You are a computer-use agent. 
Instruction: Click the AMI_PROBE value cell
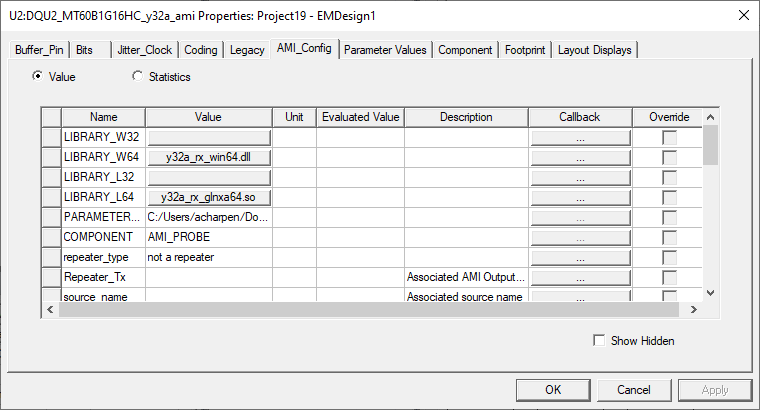click(209, 237)
